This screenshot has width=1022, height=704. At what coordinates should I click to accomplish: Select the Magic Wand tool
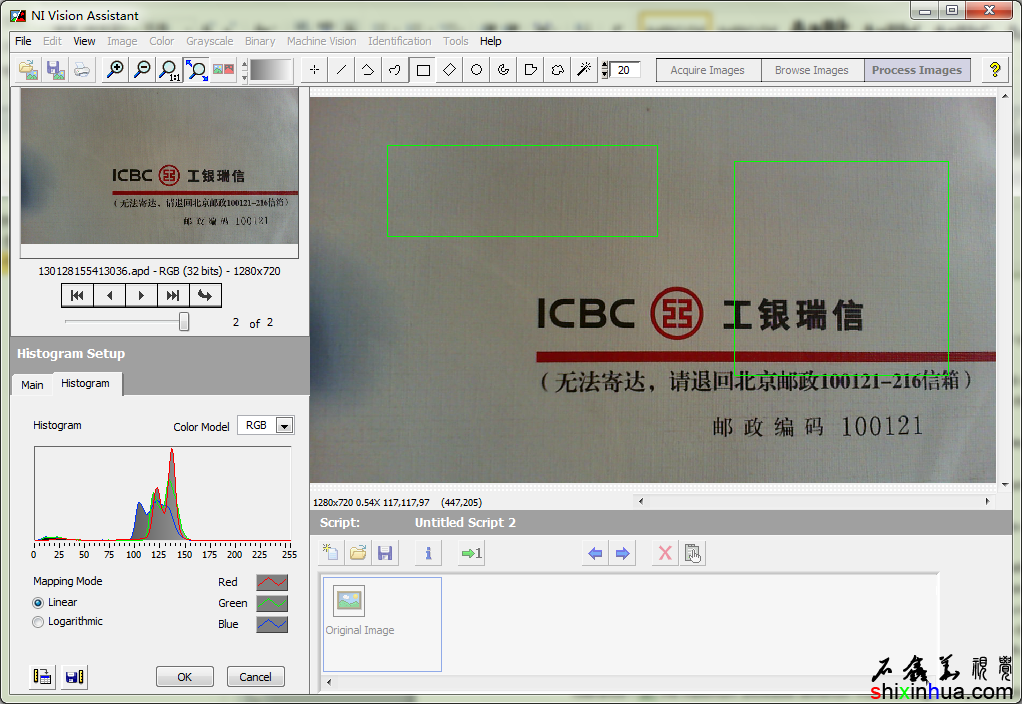point(584,70)
